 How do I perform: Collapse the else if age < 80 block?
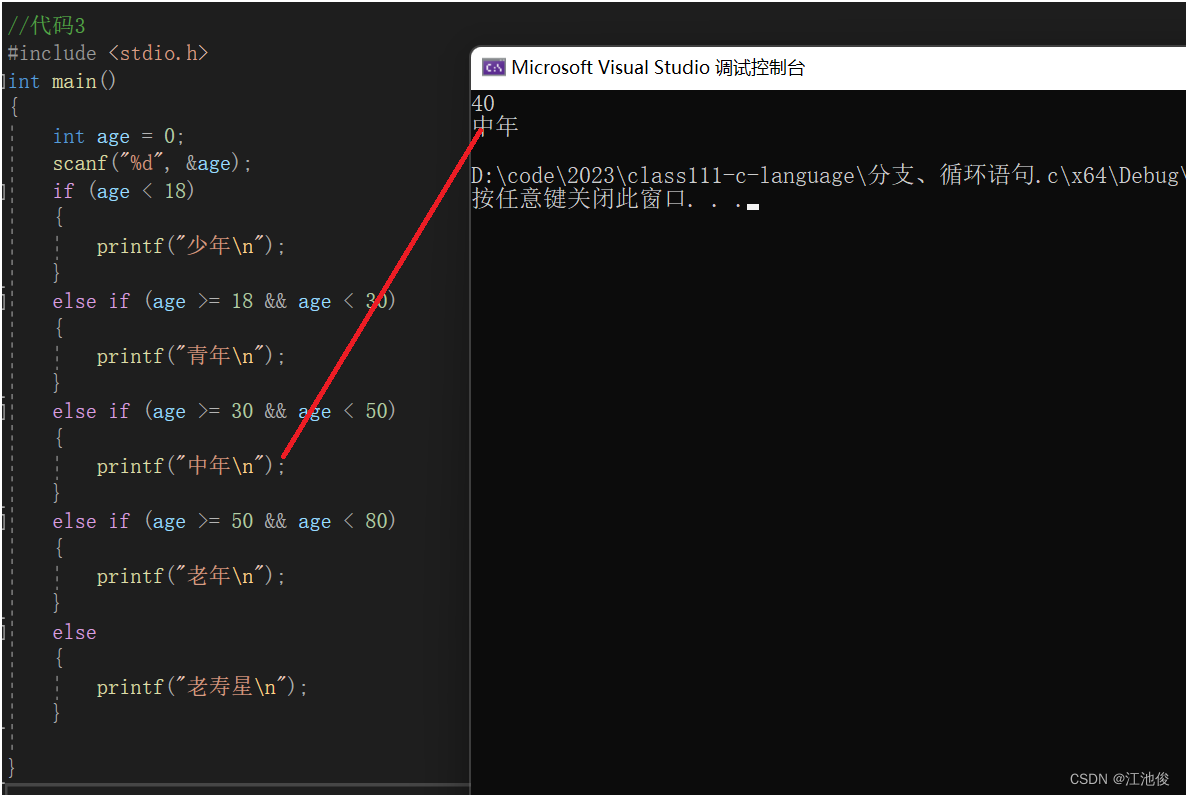[3, 521]
